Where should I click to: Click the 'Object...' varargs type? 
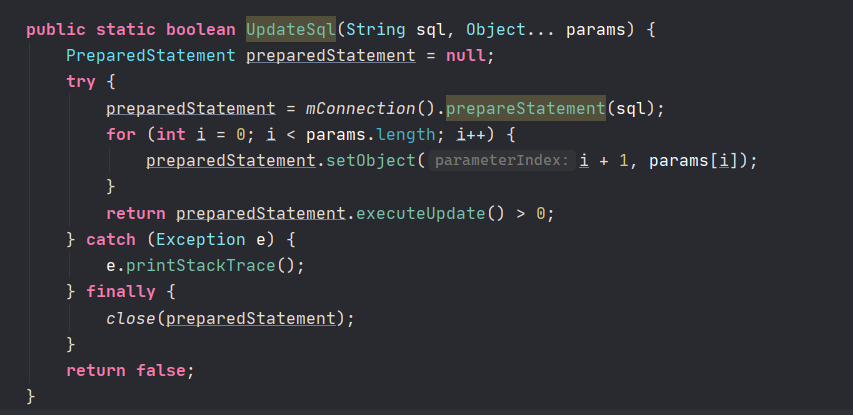pyautogui.click(x=511, y=29)
